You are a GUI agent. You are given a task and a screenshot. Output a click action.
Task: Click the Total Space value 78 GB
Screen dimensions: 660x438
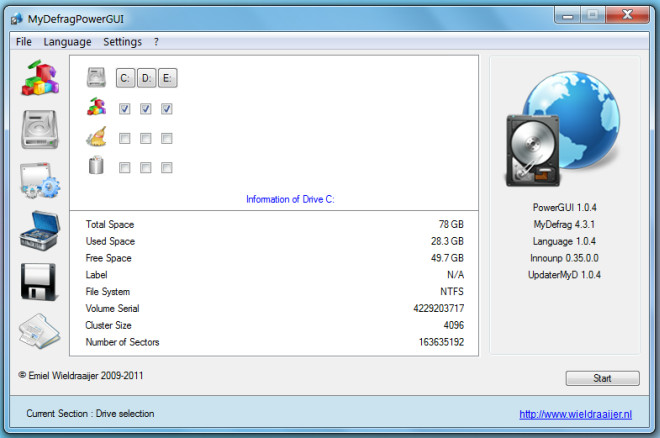(451, 224)
